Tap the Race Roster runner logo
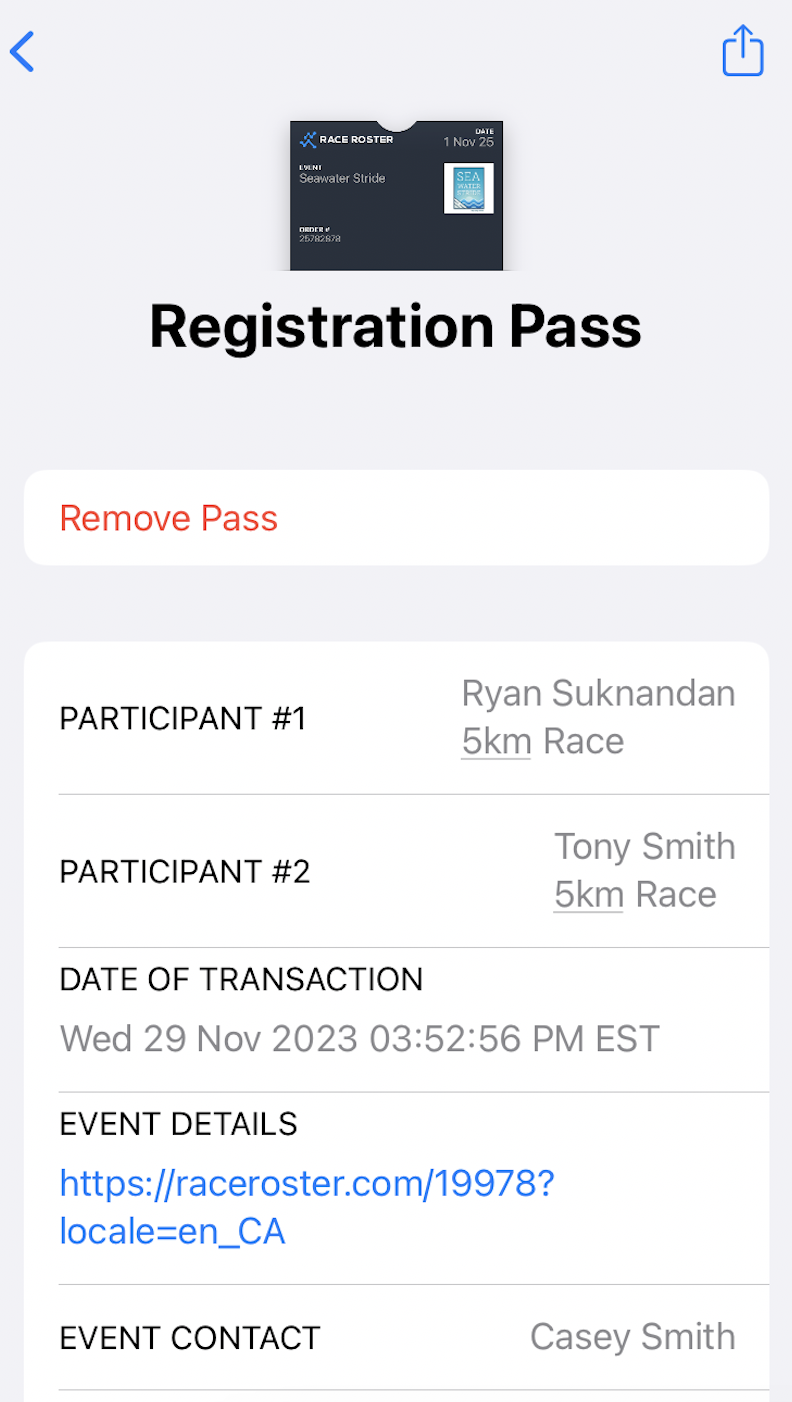This screenshot has width=792, height=1402. coord(308,140)
